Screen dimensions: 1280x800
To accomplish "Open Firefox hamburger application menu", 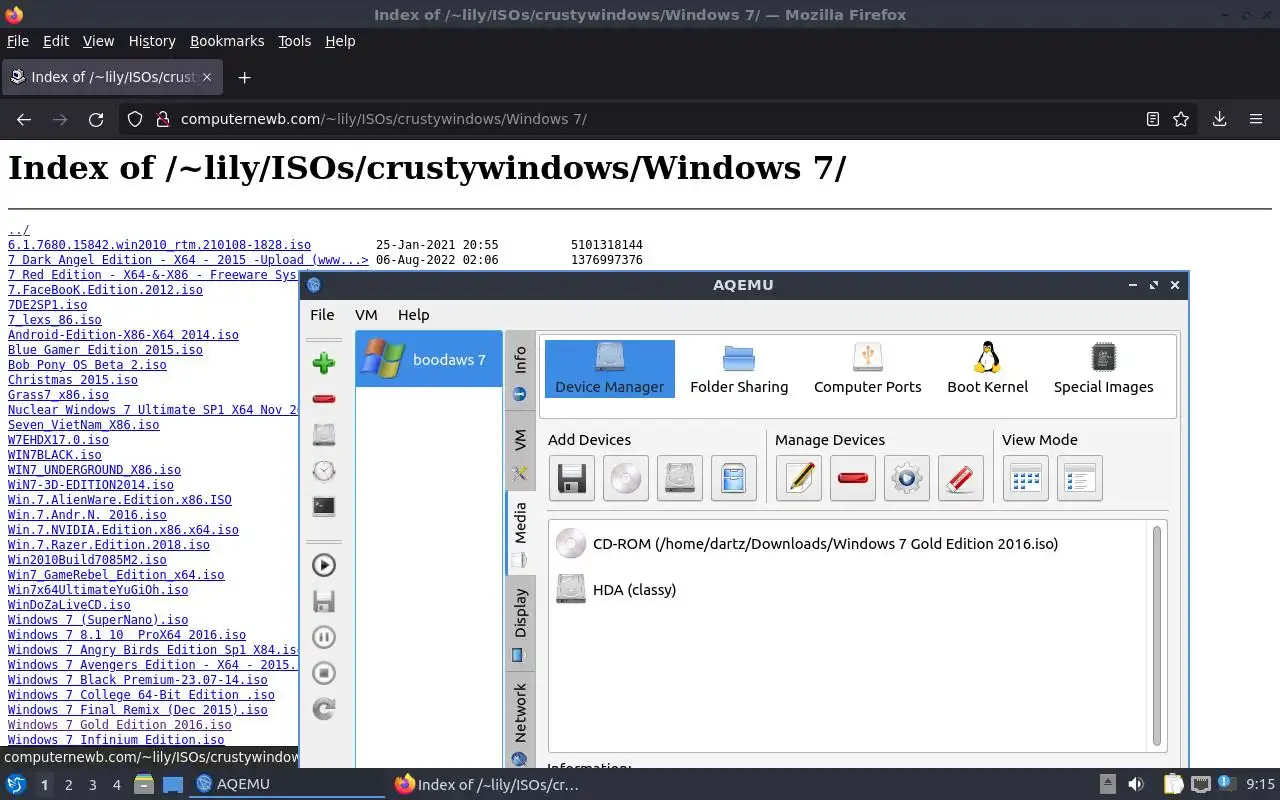I will tap(1256, 119).
